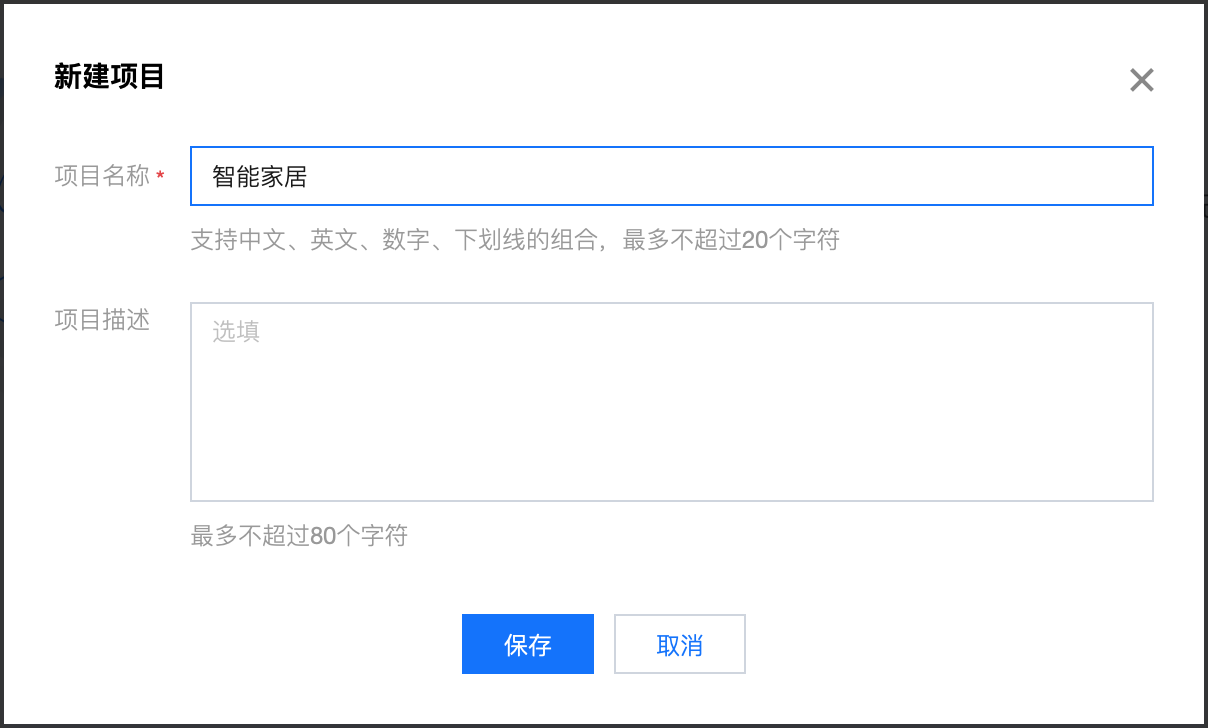The height and width of the screenshot is (728, 1208).
Task: Close the 新建项目 dialog with the X icon
Action: point(1141,80)
